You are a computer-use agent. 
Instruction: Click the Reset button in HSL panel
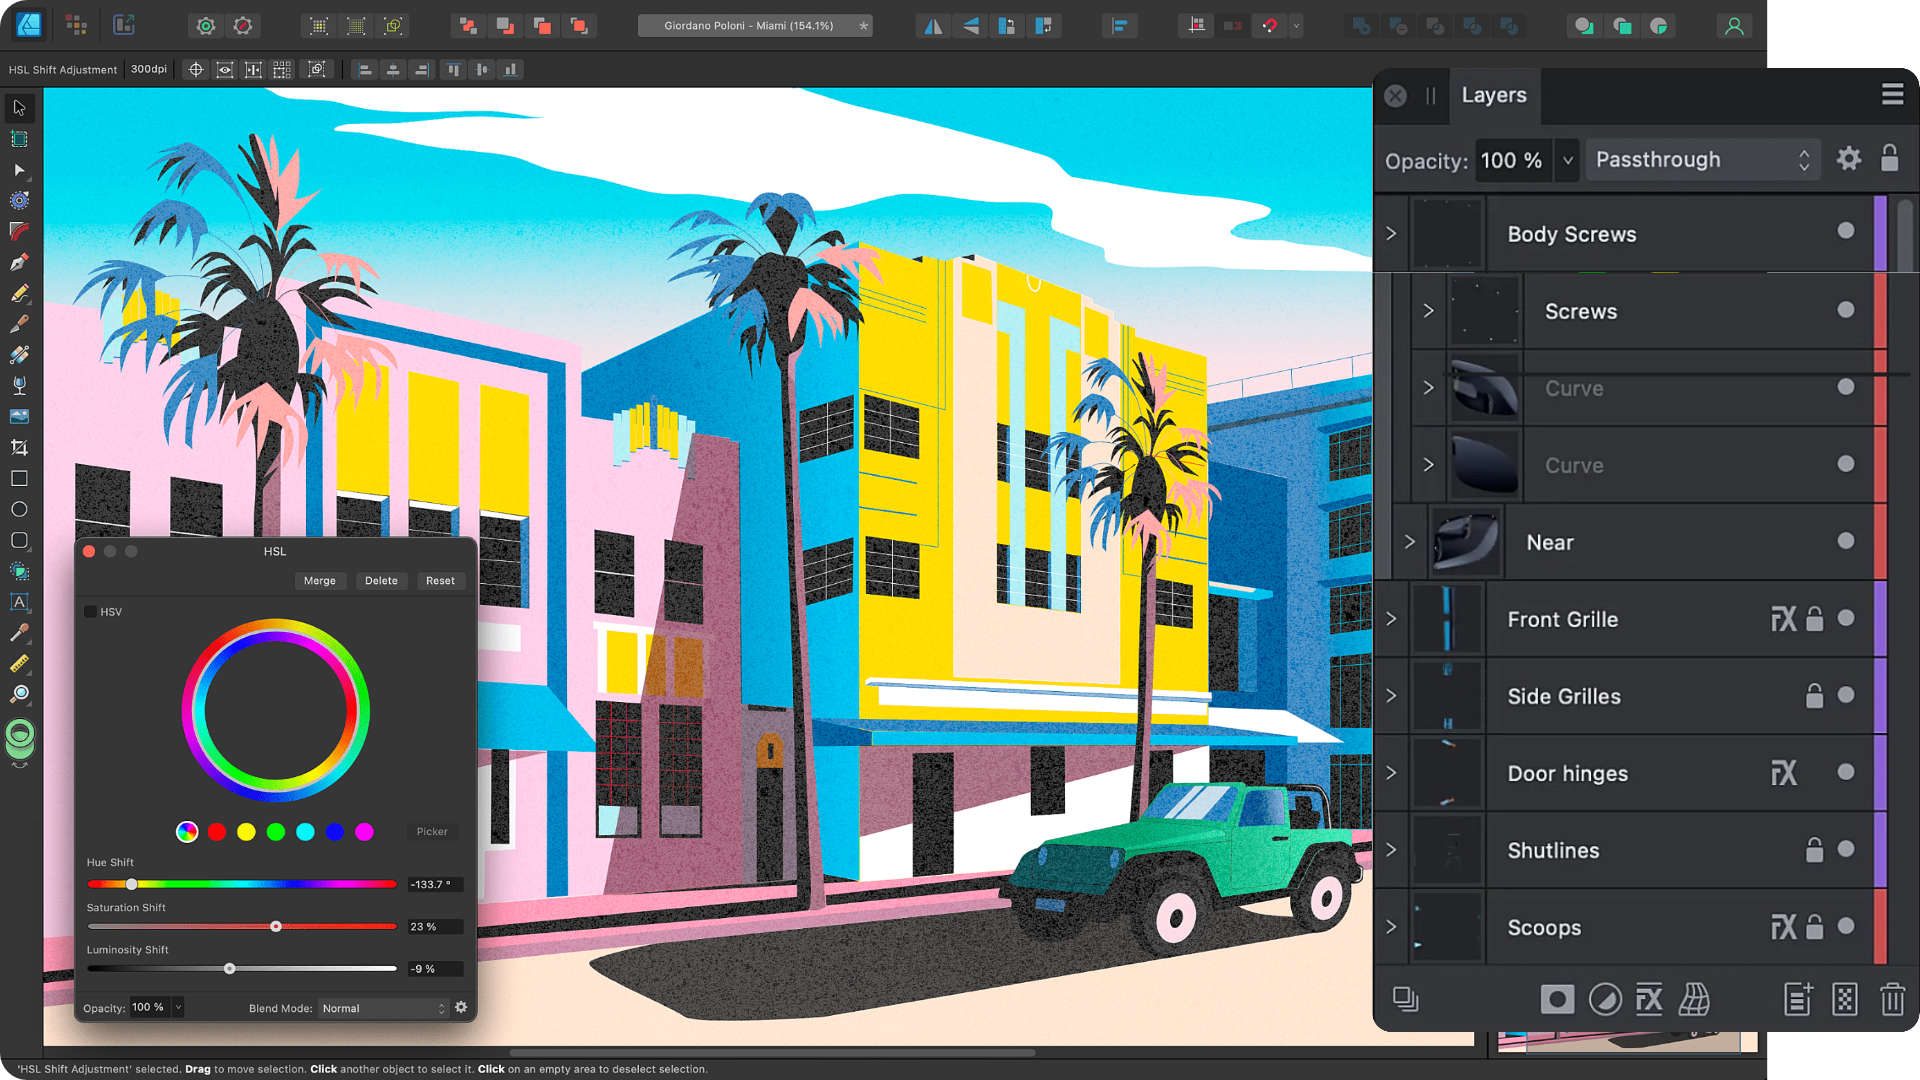[x=440, y=580]
